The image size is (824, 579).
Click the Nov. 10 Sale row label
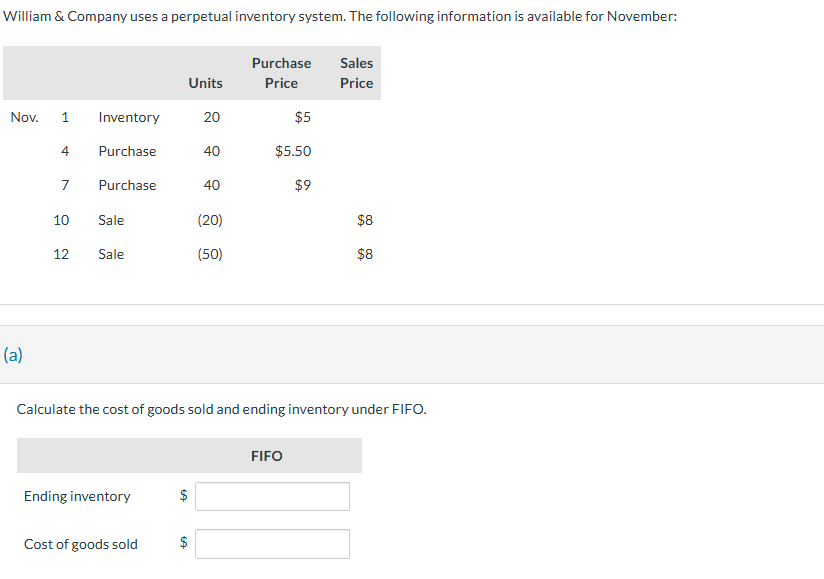[111, 220]
